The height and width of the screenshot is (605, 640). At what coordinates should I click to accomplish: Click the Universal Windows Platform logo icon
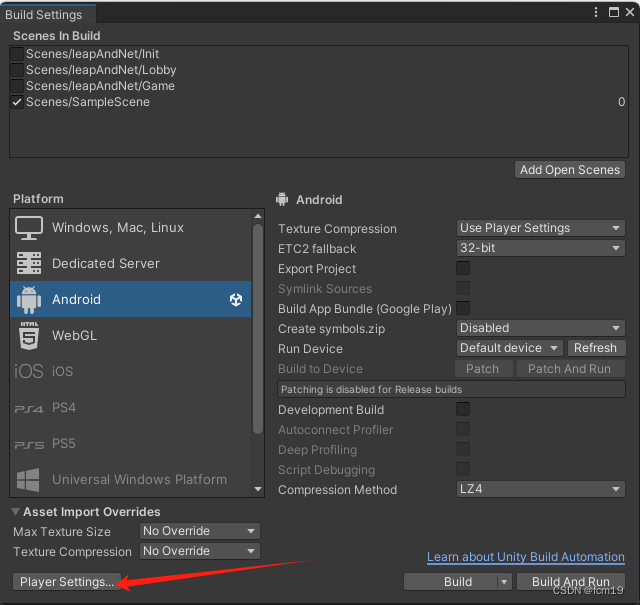point(28,480)
